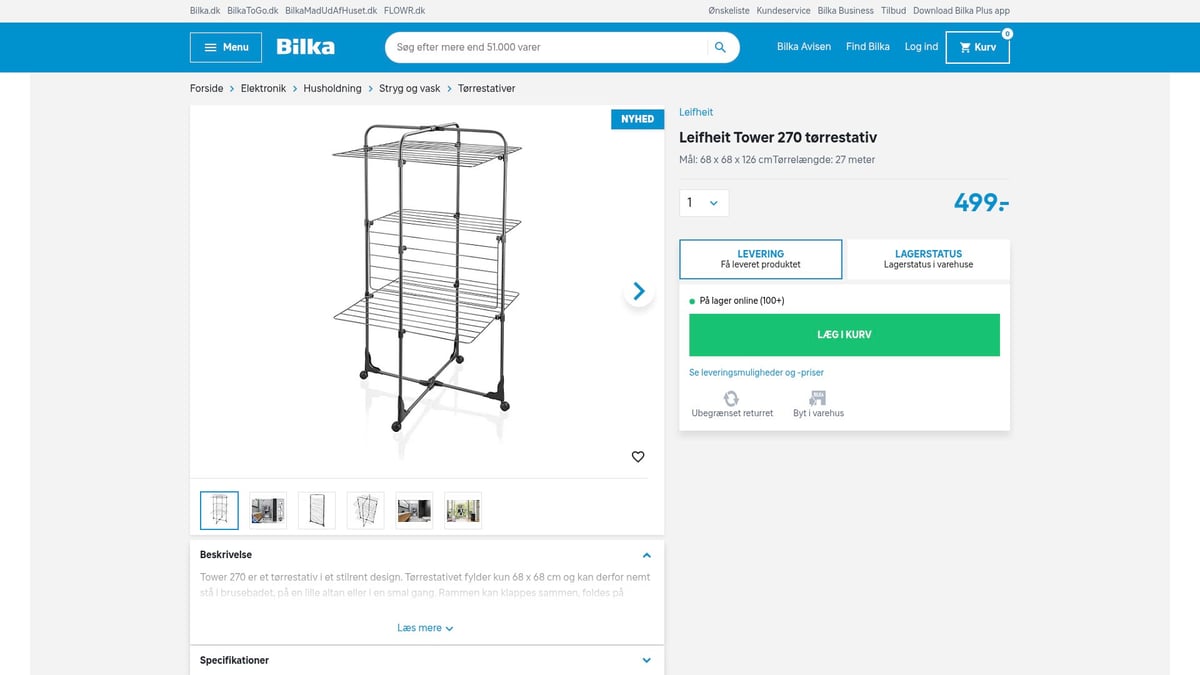
Task: Expand the Specifikationer section
Action: pyautogui.click(x=647, y=661)
